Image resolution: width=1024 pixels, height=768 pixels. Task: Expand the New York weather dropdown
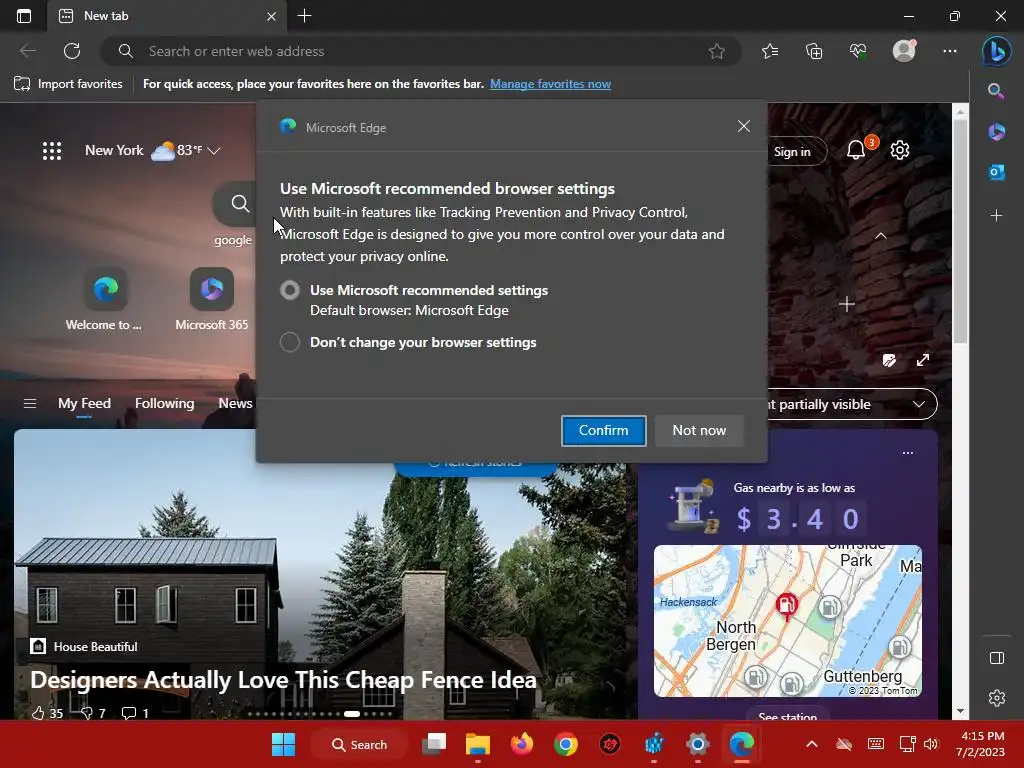[214, 151]
